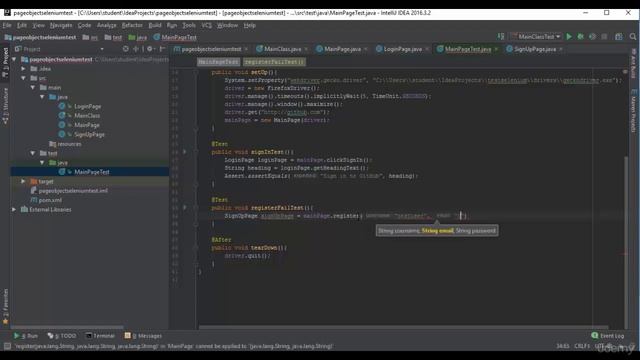The width and height of the screenshot is (640, 360).
Task: Switch to MainClass.java editor tab
Action: click(282, 49)
